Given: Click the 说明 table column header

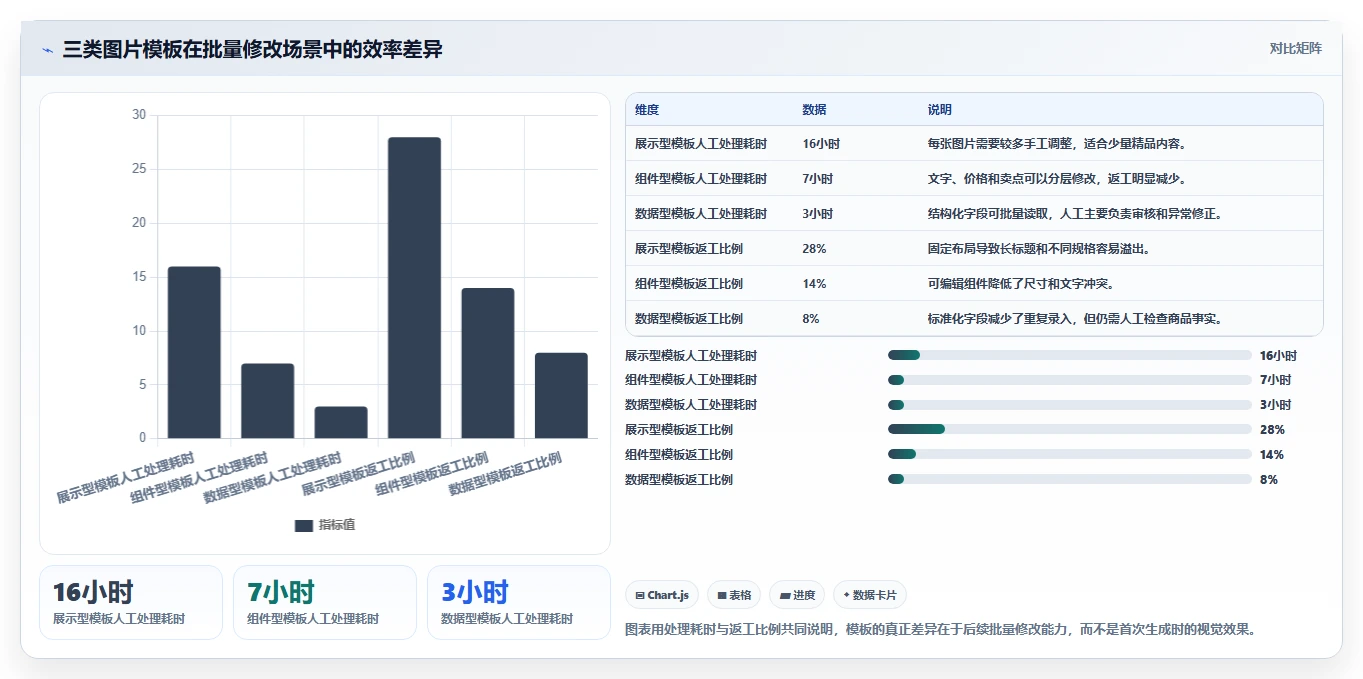Looking at the screenshot, I should (940, 110).
